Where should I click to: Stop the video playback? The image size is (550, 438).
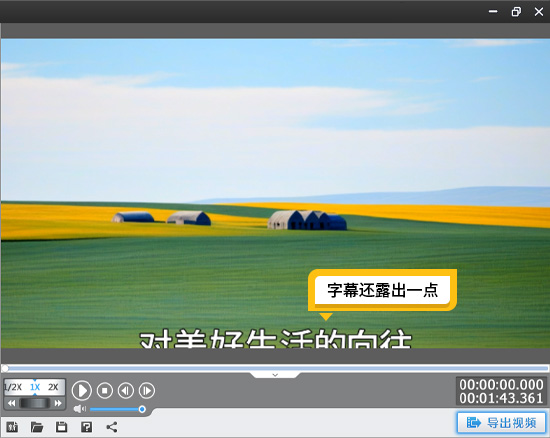click(x=105, y=390)
